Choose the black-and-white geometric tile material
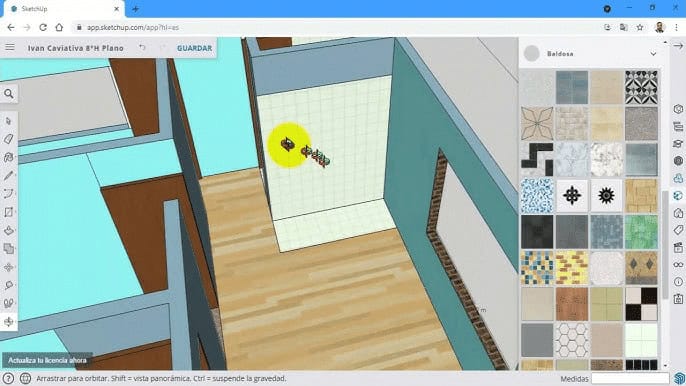 [x=641, y=88]
